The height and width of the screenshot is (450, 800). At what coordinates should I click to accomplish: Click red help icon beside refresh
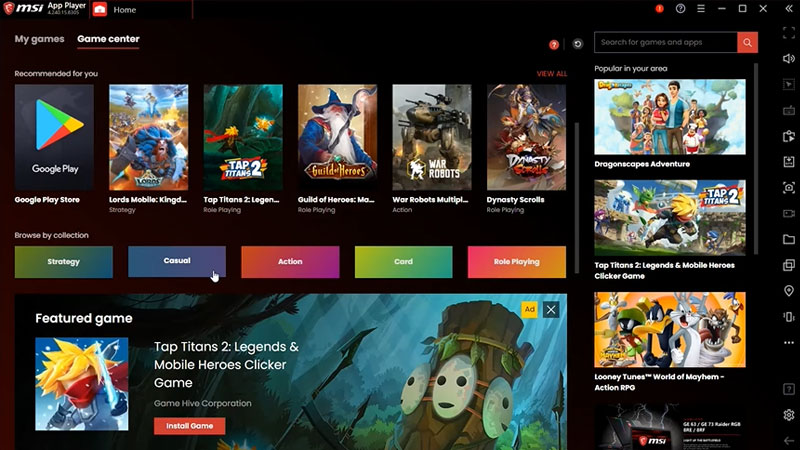[x=554, y=45]
